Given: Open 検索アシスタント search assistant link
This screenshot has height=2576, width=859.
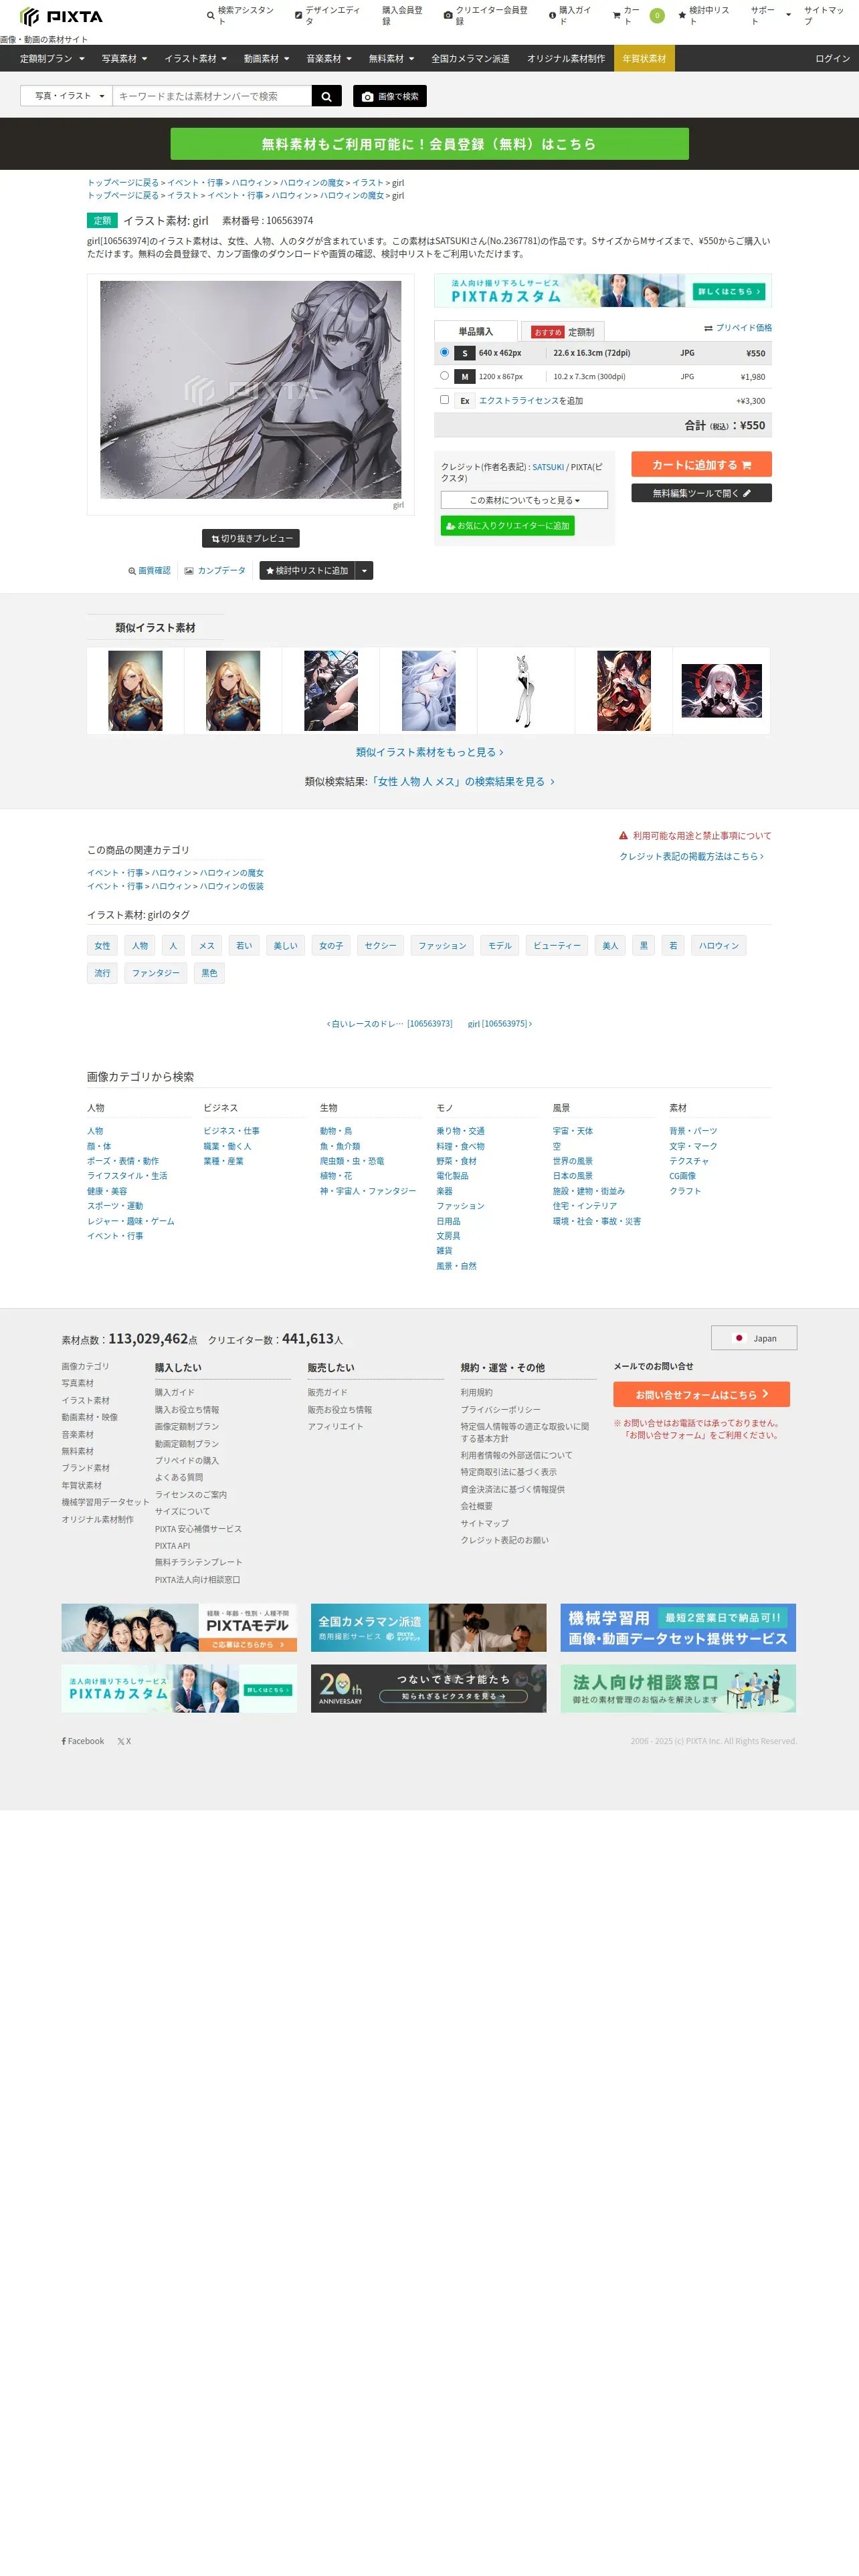Looking at the screenshot, I should (x=241, y=15).
